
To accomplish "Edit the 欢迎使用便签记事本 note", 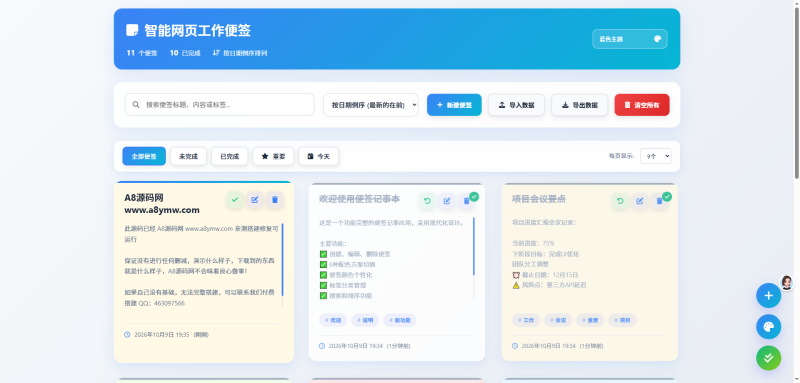I will click(447, 201).
